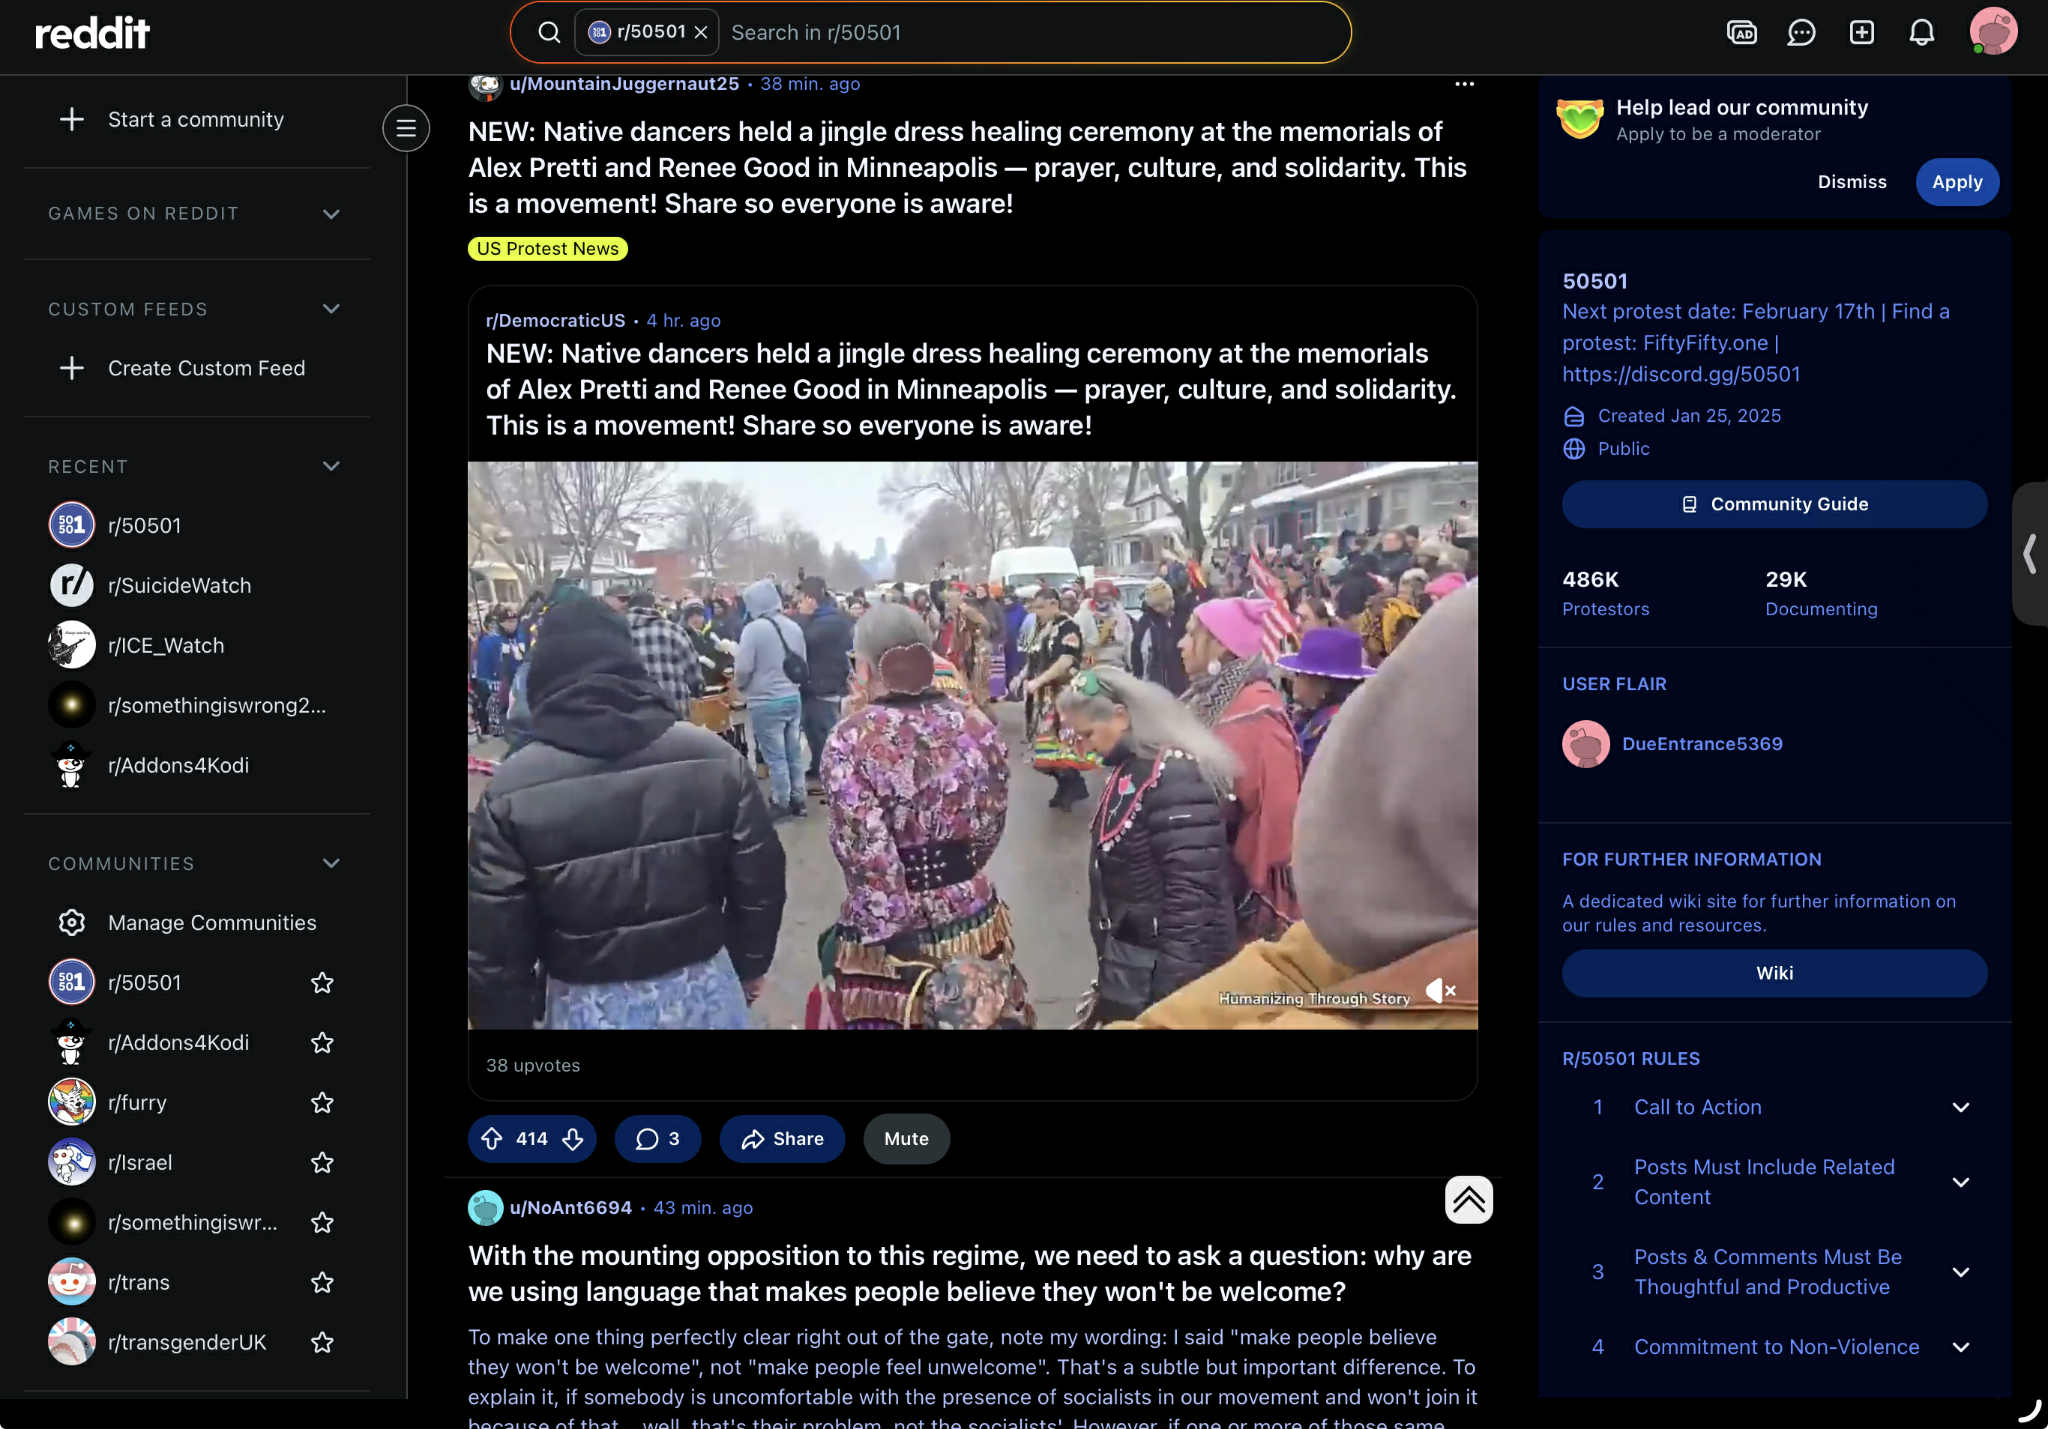This screenshot has height=1429, width=2048.
Task: Click the US Protest News yellow flair
Action: pos(547,249)
